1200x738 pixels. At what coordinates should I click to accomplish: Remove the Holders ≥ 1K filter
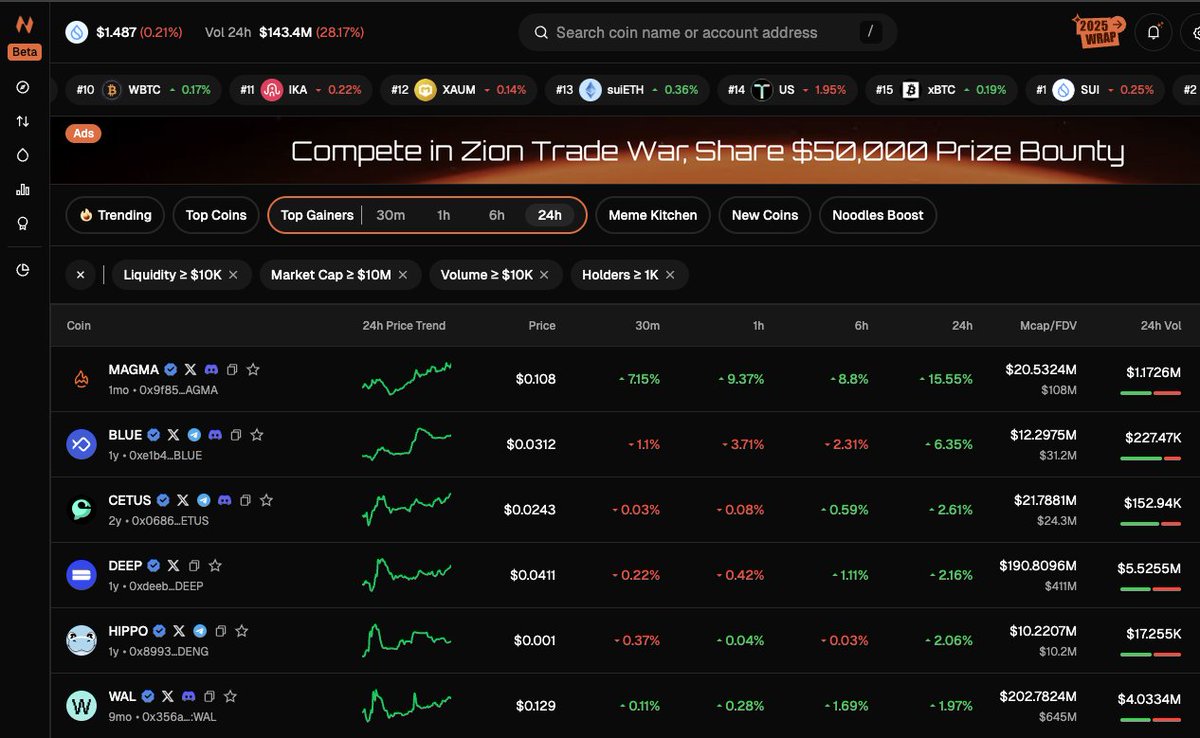click(x=670, y=274)
